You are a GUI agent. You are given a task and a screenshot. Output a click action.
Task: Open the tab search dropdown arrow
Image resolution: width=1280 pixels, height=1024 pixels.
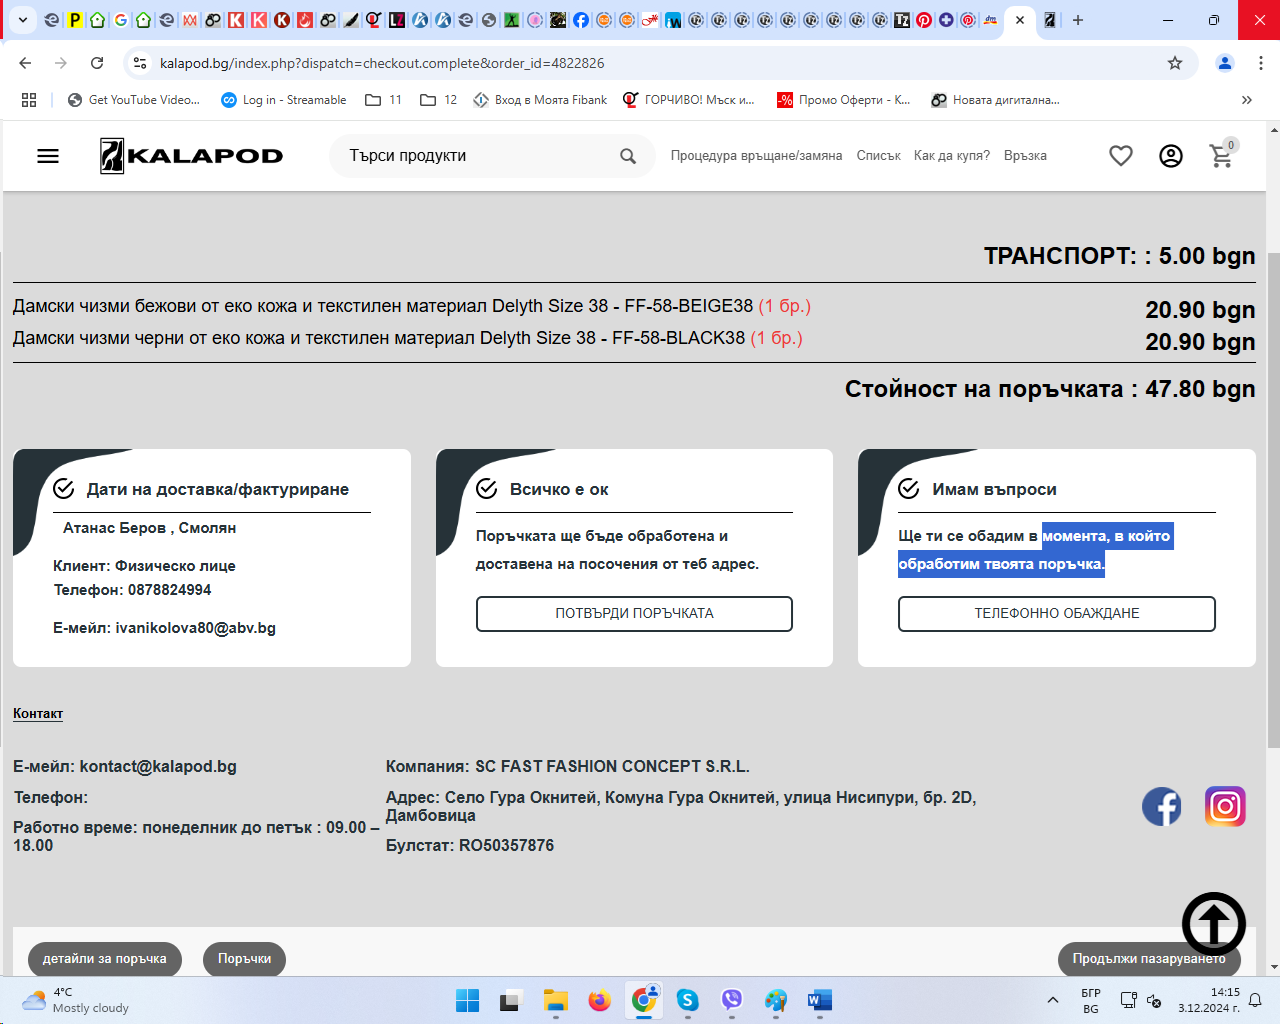coord(22,20)
